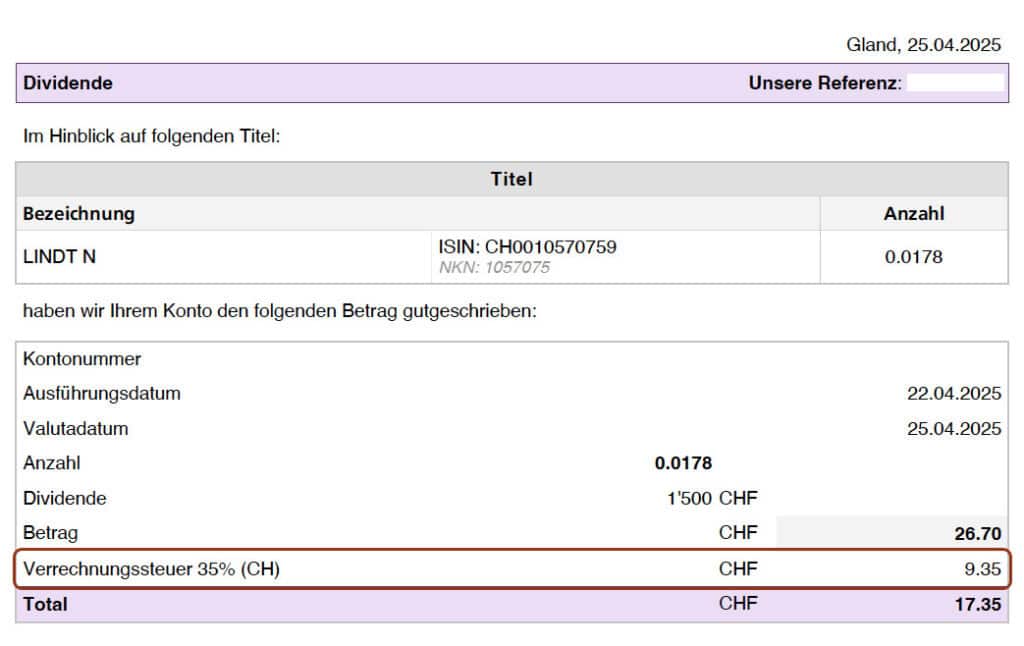This screenshot has height=646, width=1024.
Task: Click the ISIN number CH0010570759
Action: tap(527, 247)
